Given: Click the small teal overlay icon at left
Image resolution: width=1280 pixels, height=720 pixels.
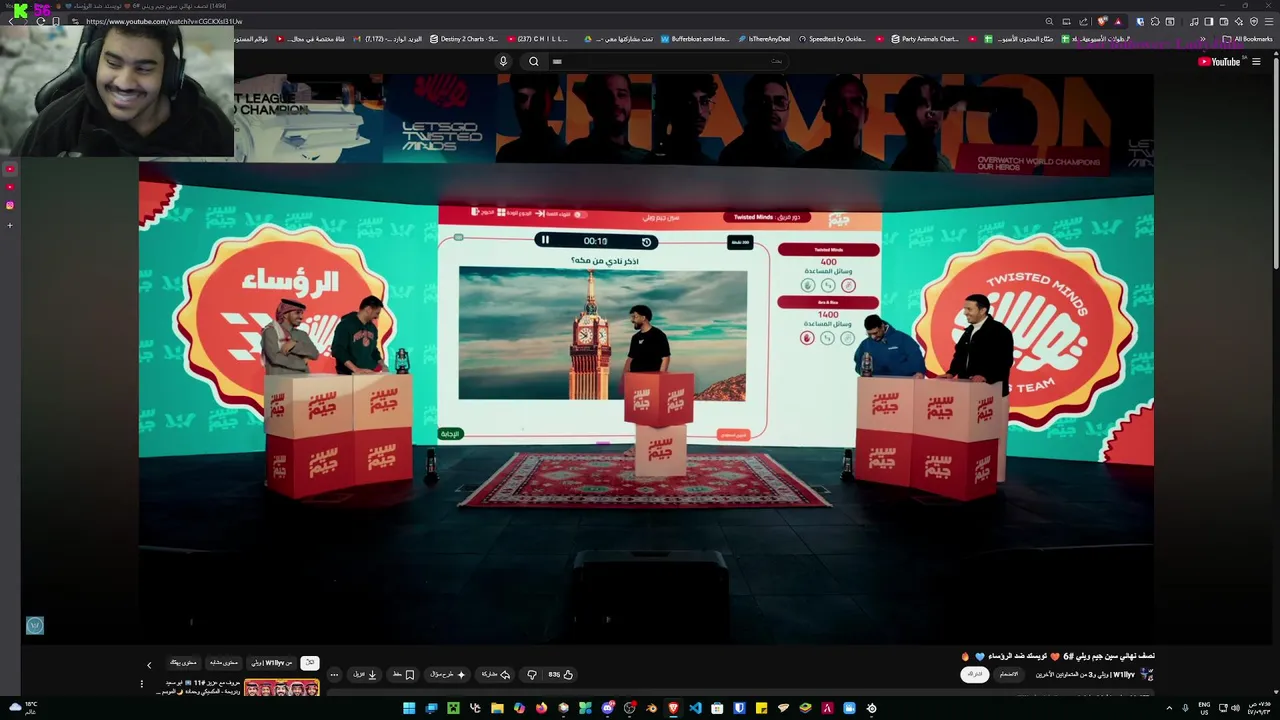Looking at the screenshot, I should click(x=35, y=625).
